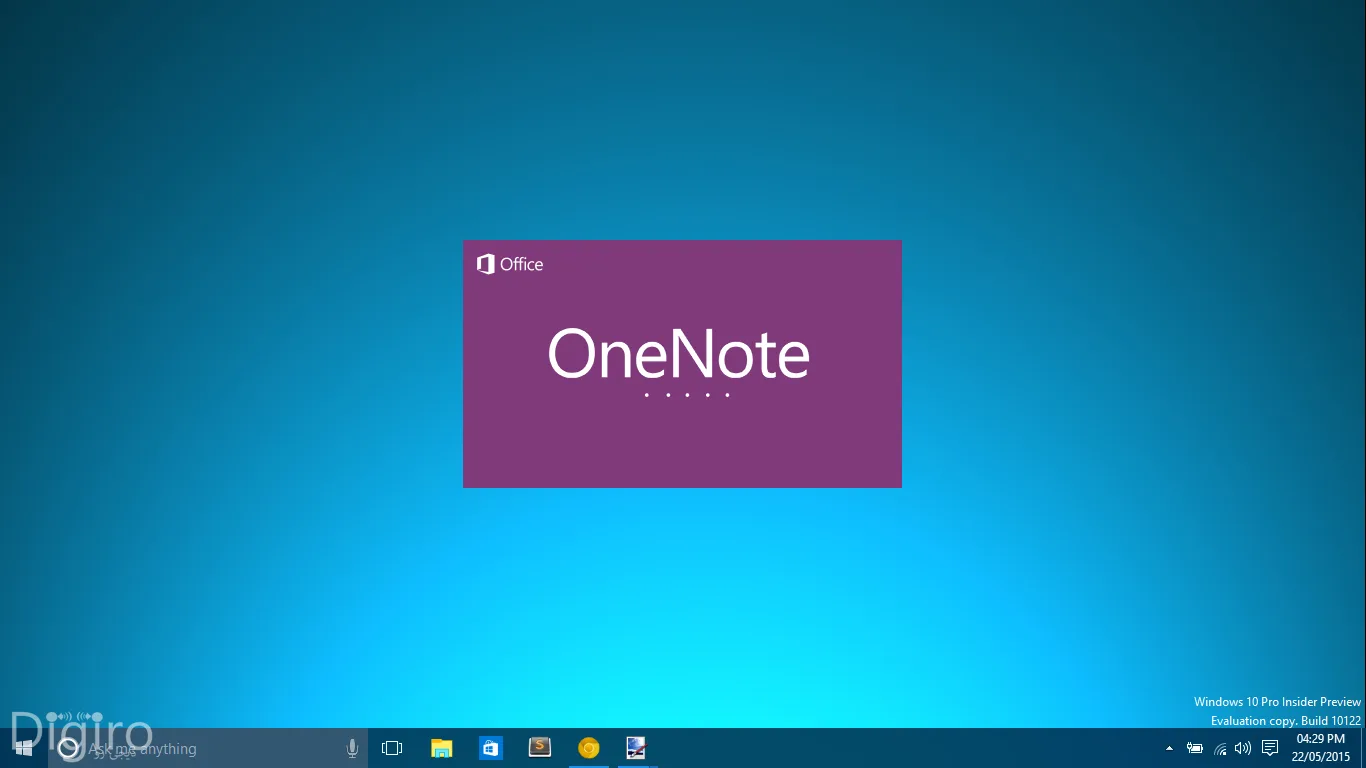Activate the Cortana microphone
The height and width of the screenshot is (768, 1366).
point(352,748)
